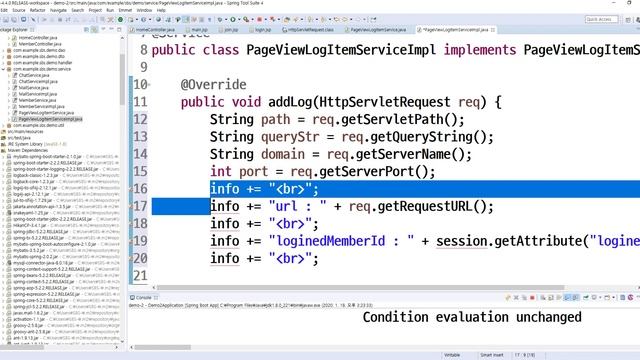Click the Console red Terminate icon
This screenshot has width=640, height=360.
coord(532,298)
